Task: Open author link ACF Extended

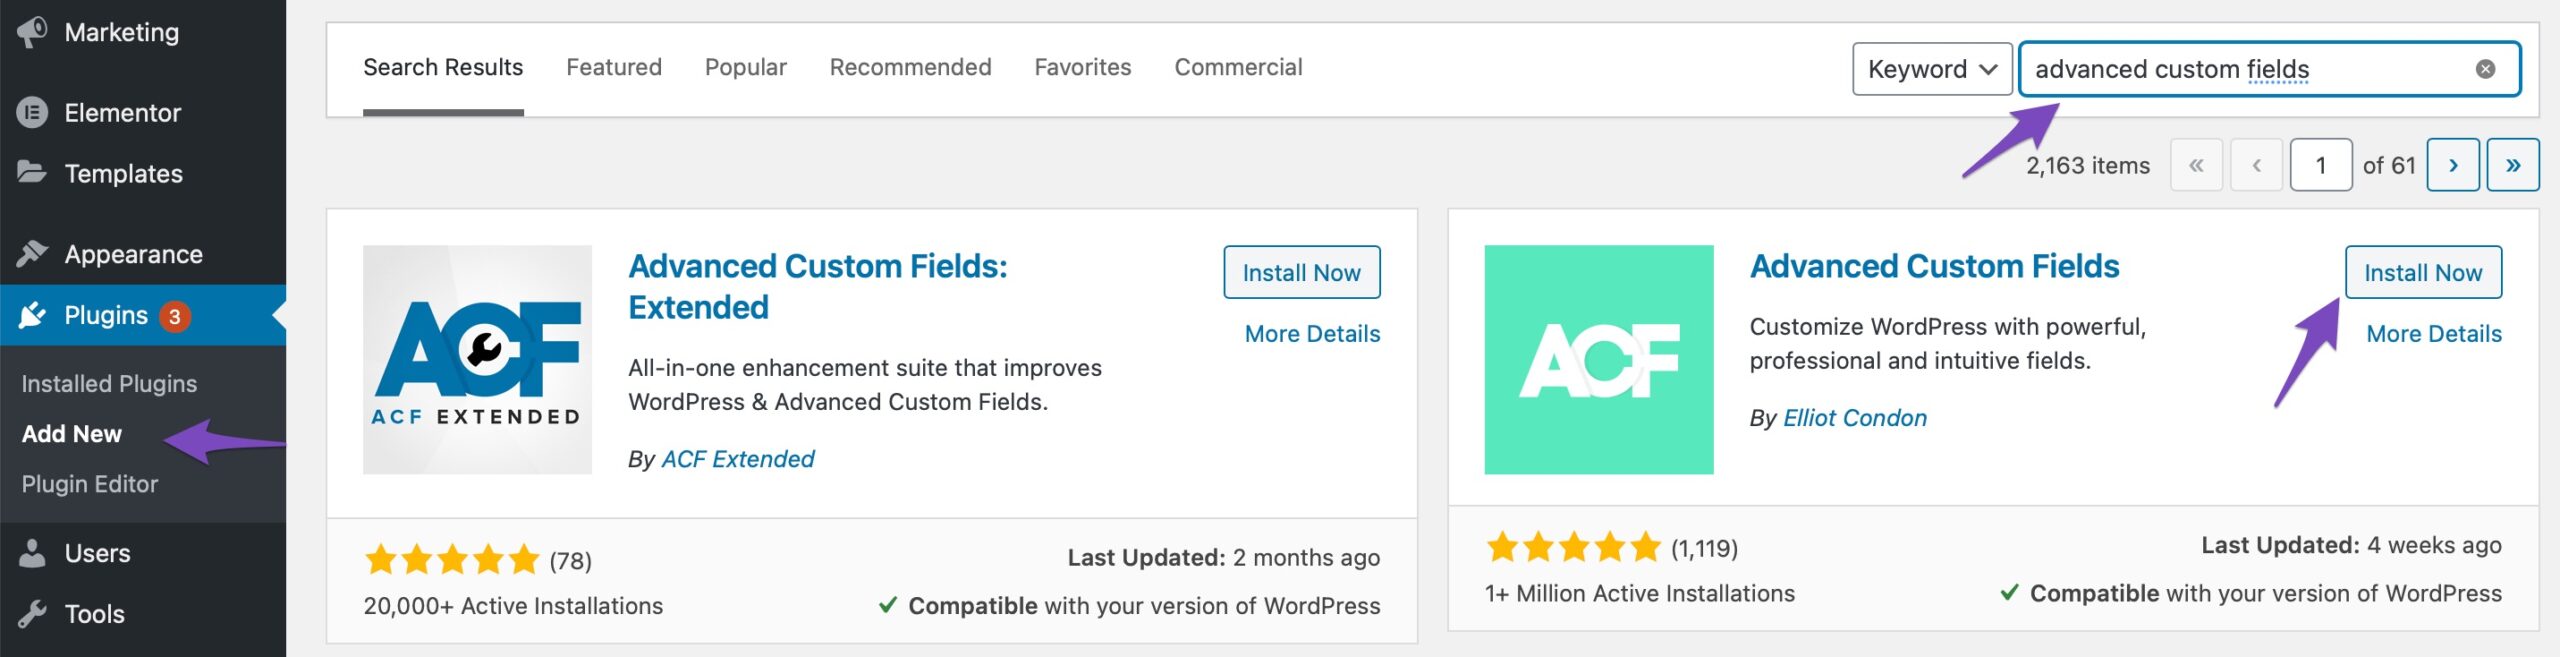Action: 738,459
